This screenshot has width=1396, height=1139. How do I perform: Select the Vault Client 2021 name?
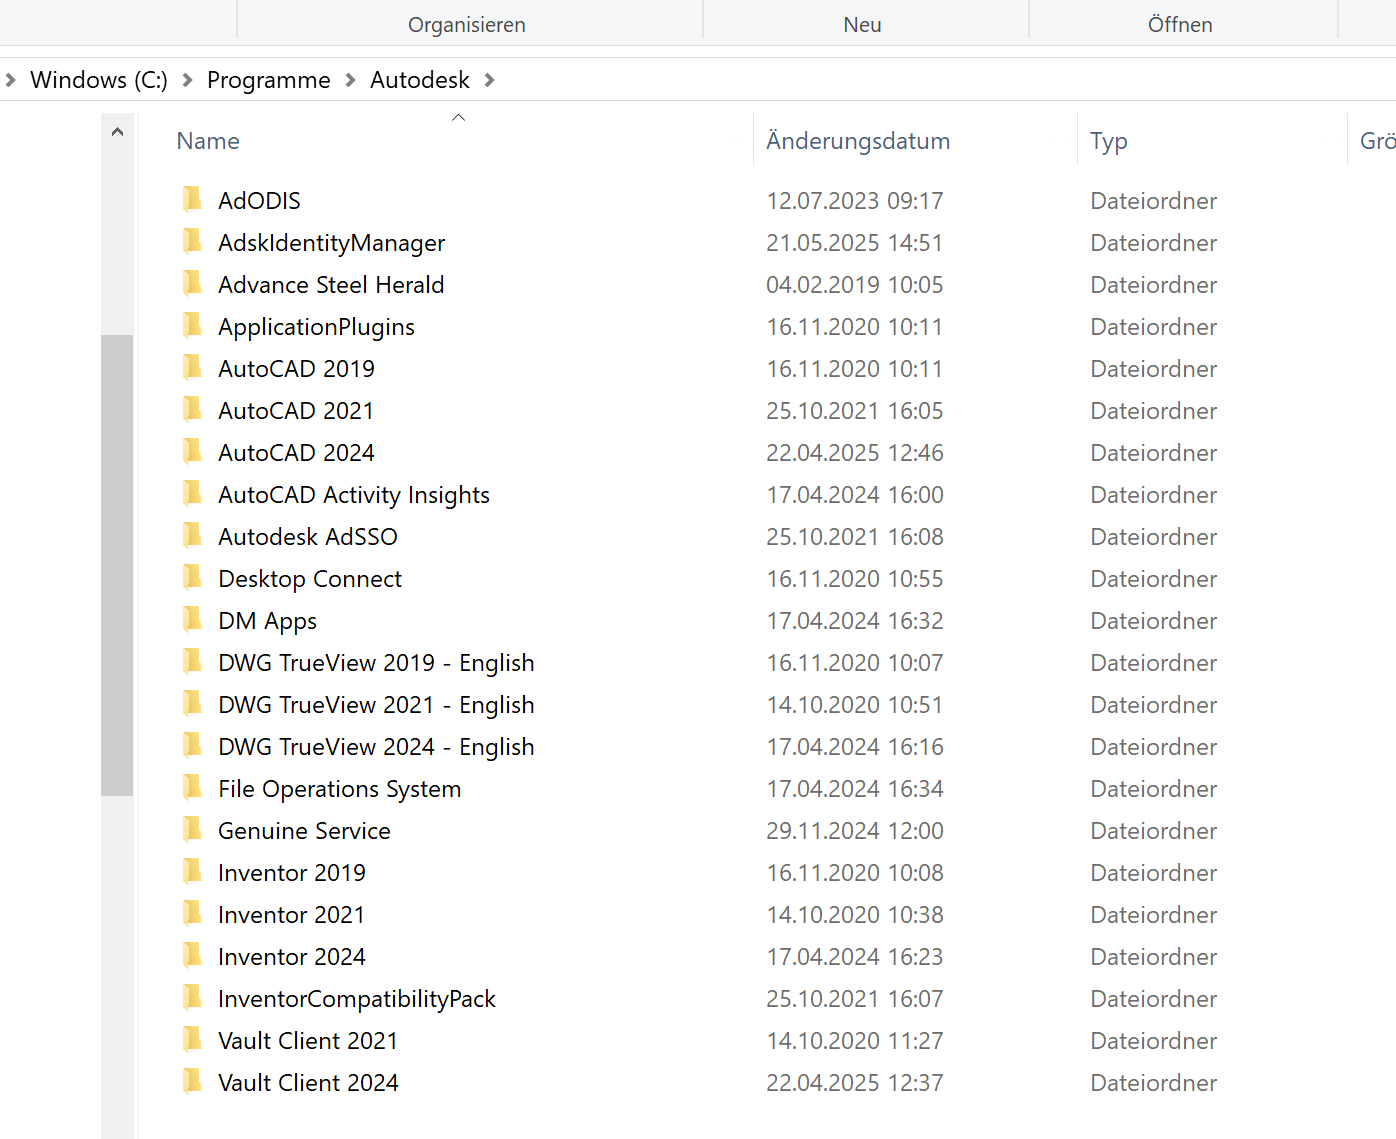pos(308,1041)
